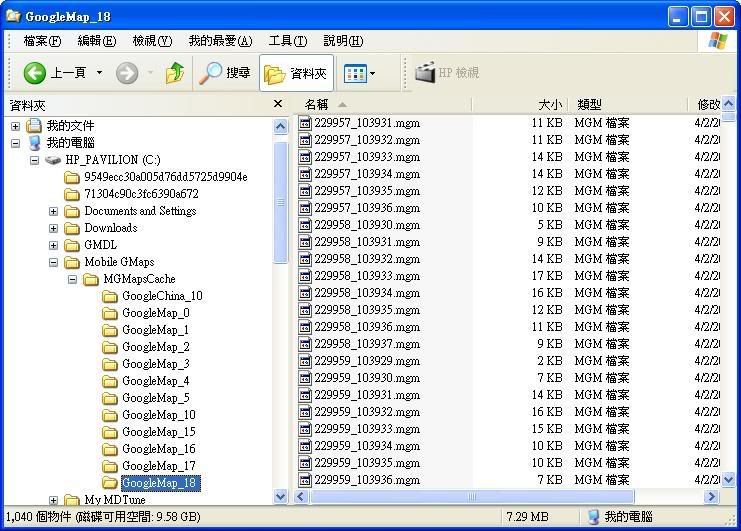The height and width of the screenshot is (531, 741).
Task: Expand the Documents and Settings folder
Action: click(54, 211)
